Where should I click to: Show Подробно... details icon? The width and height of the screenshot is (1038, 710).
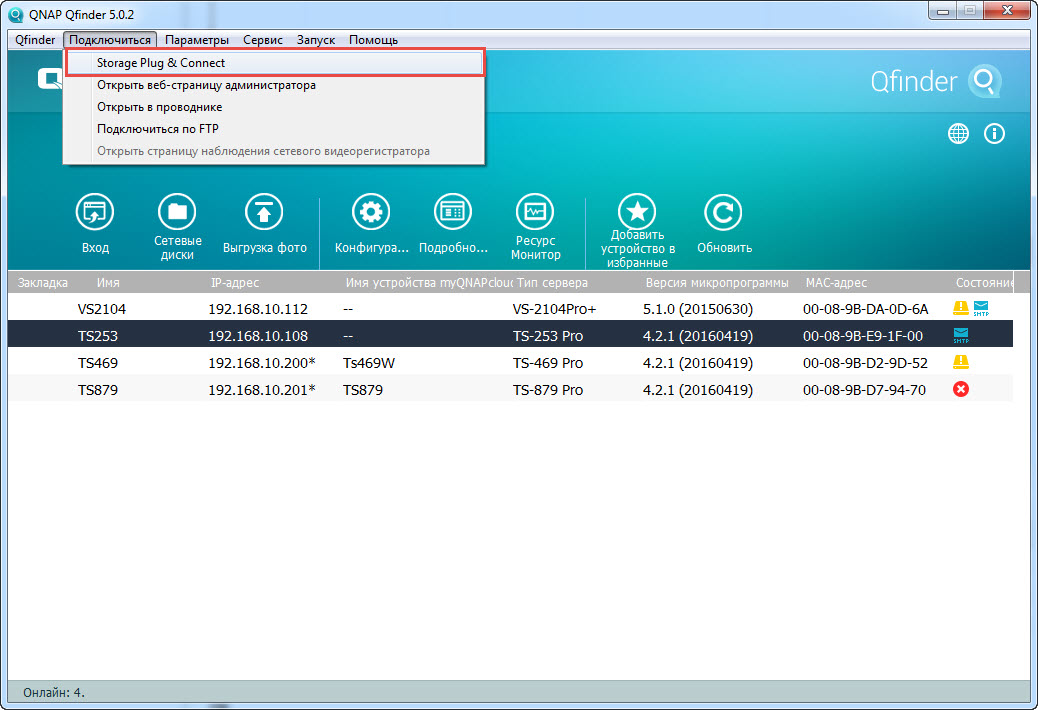coord(453,212)
